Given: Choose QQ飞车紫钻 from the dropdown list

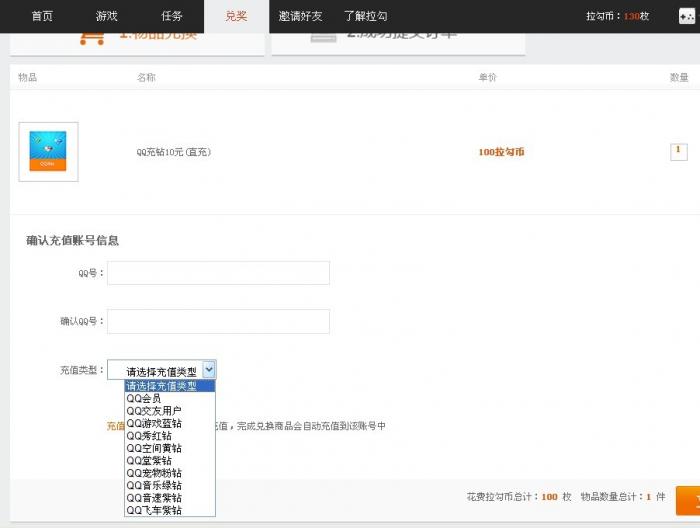Looking at the screenshot, I should pyautogui.click(x=170, y=510).
